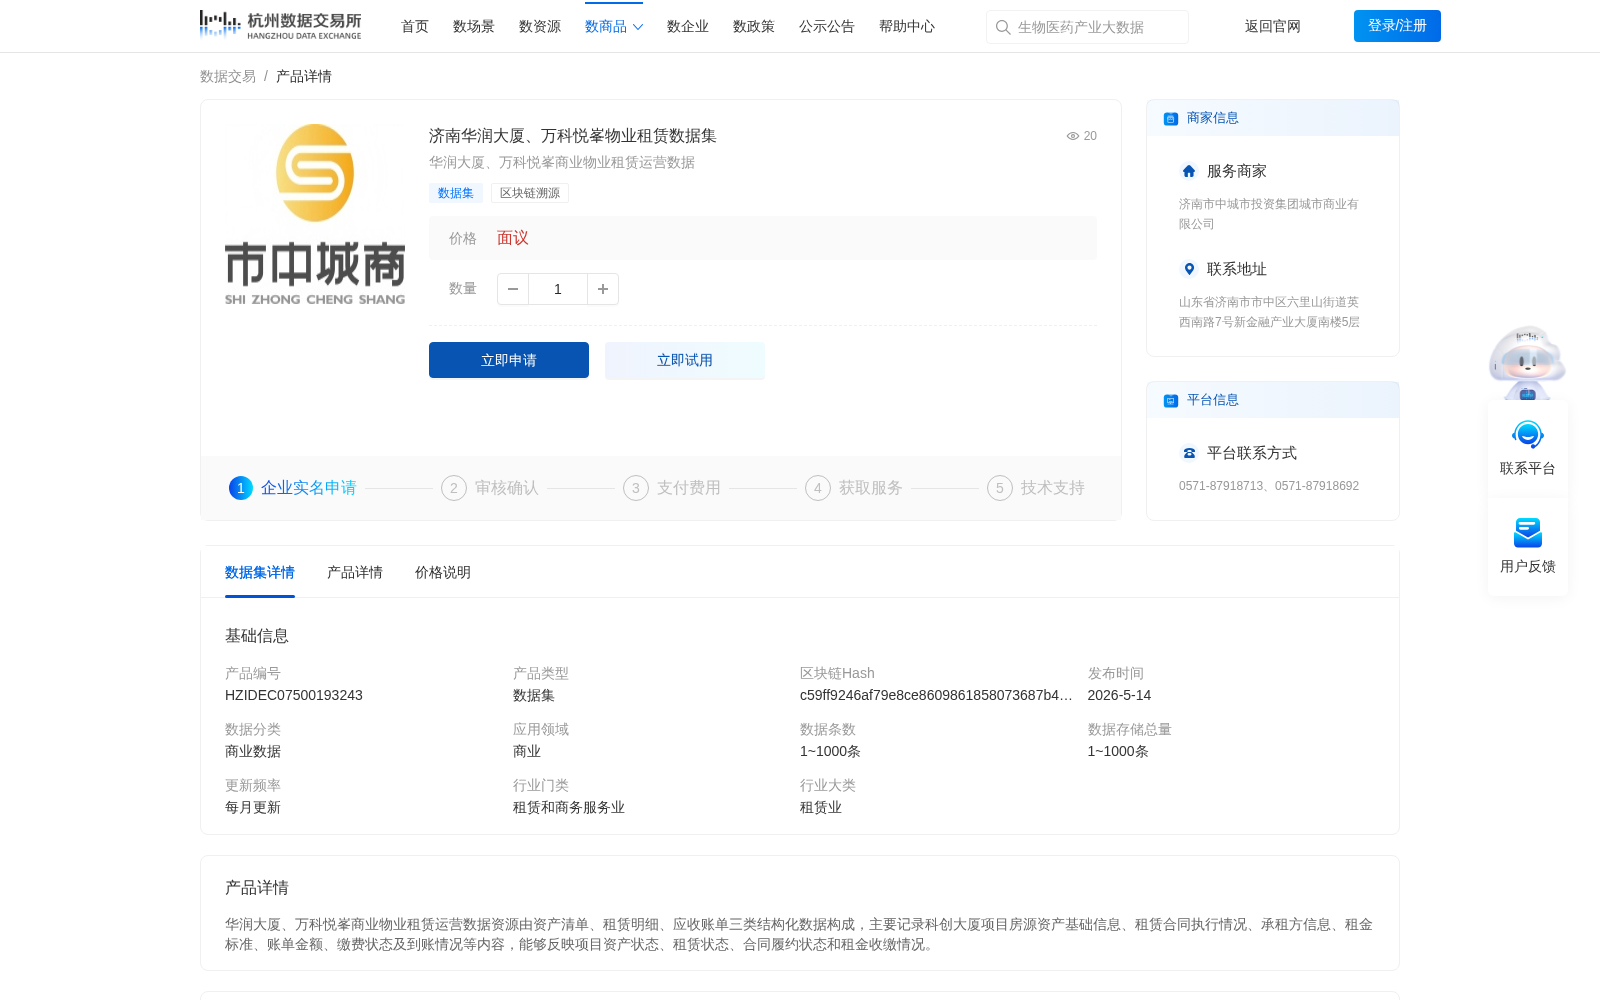Click the publish date 2026-5-14

1119,696
